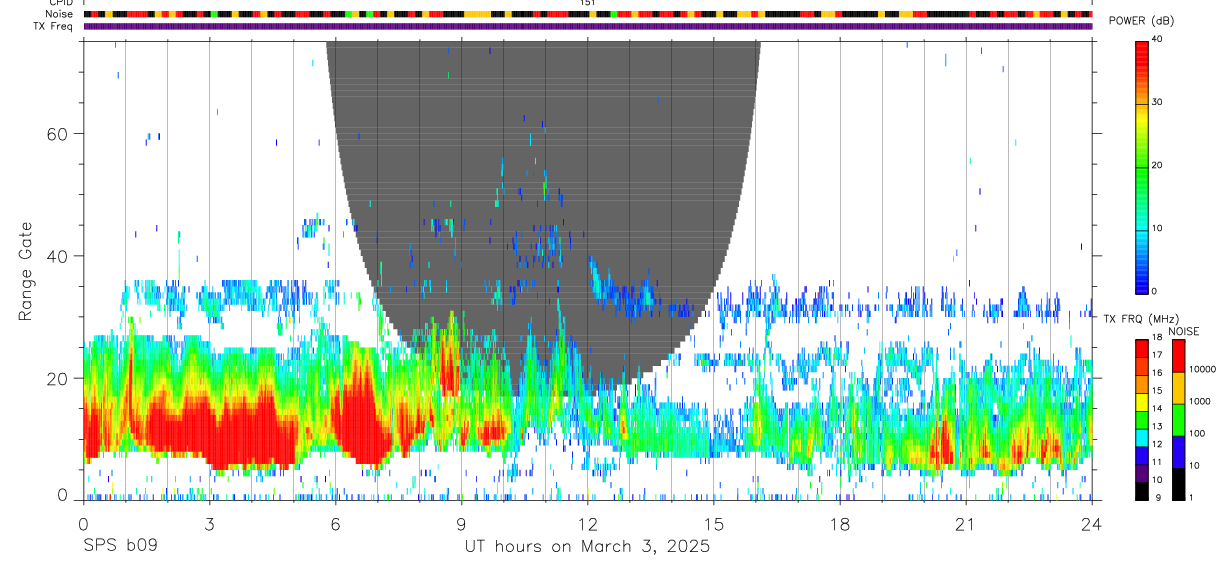The height and width of the screenshot is (567, 1228).
Task: Click the "10000" label on the NOISE legend
Action: 1202,370
